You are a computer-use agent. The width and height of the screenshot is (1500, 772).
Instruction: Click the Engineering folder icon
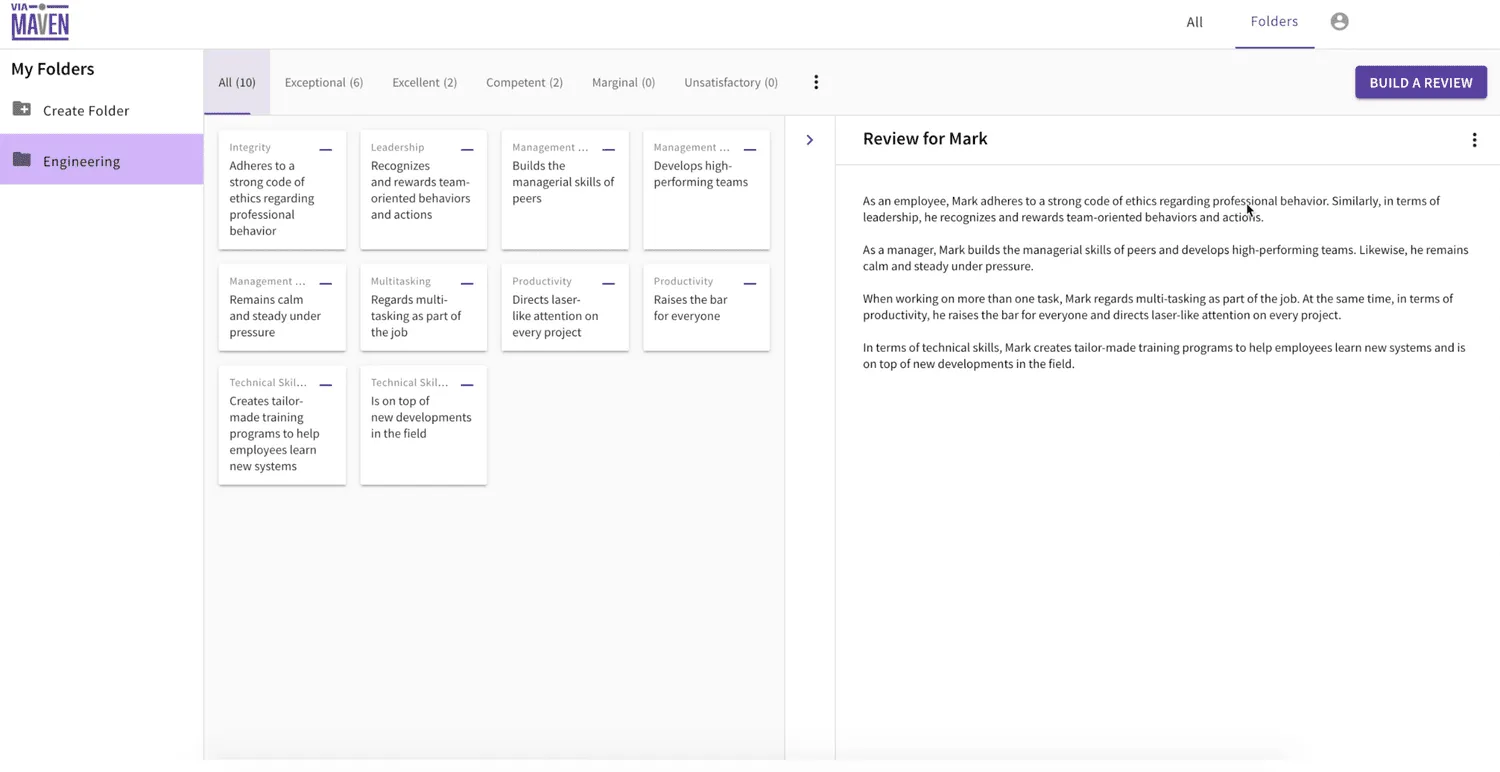(x=21, y=160)
